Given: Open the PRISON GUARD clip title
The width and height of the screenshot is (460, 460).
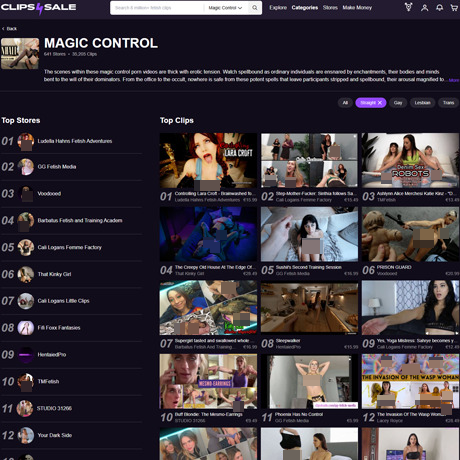Looking at the screenshot, I should click(x=394, y=267).
